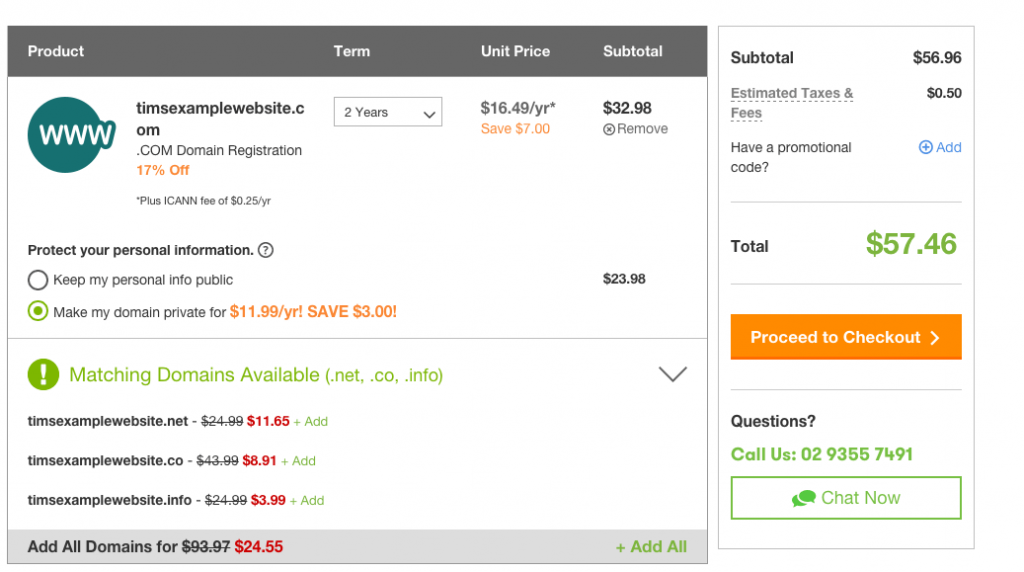Image resolution: width=1024 pixels, height=572 pixels.
Task: Collapse the Matching Domains section chevron
Action: point(673,374)
